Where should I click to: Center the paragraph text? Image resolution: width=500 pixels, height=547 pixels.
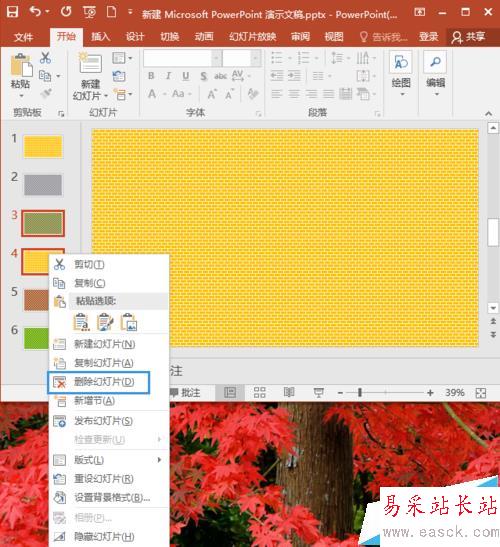[294, 94]
